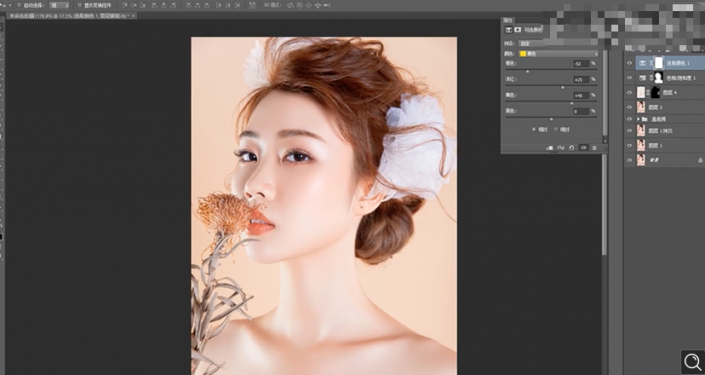The width and height of the screenshot is (705, 375).
Task: Click the delete adjustment trash icon
Action: coord(594,148)
